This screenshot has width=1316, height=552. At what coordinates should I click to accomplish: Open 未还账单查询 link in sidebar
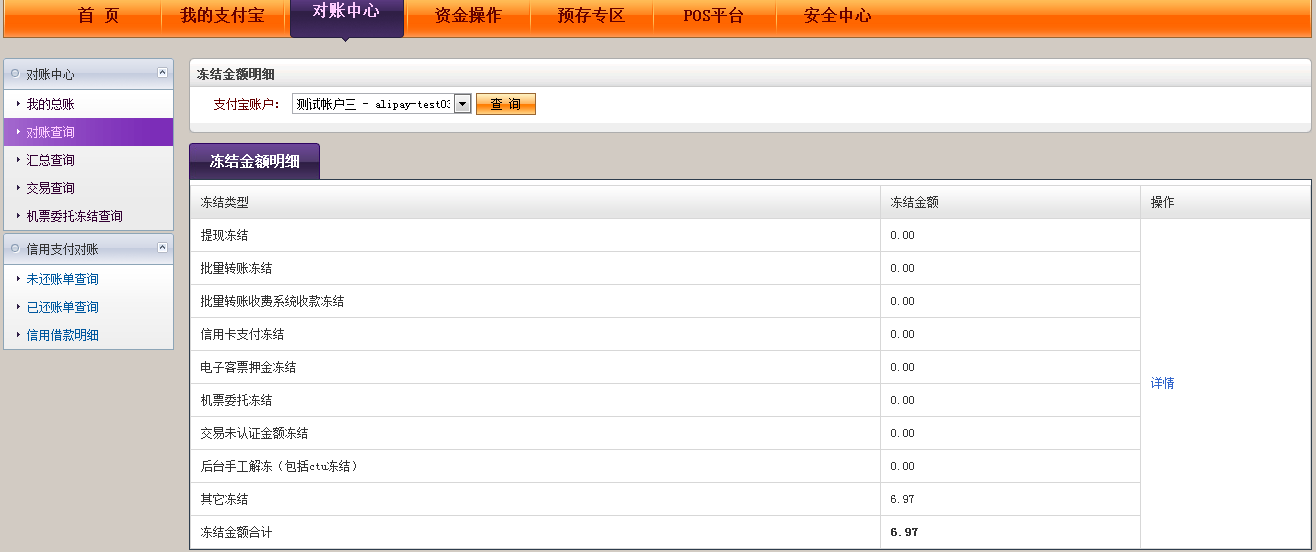click(x=62, y=279)
